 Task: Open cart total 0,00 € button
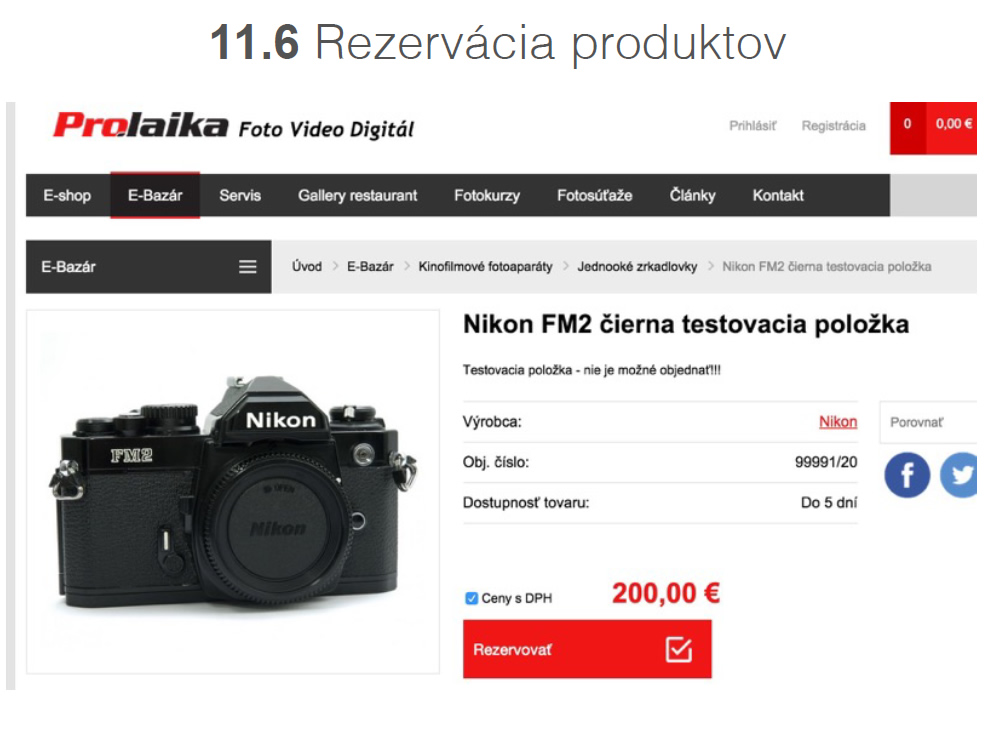tap(952, 125)
